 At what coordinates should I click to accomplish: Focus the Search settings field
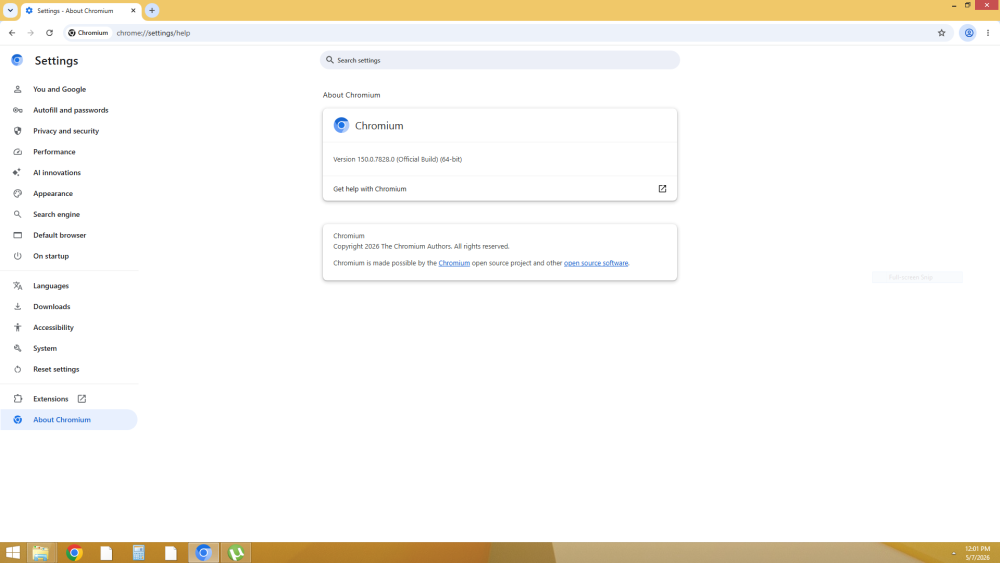pyautogui.click(x=499, y=60)
